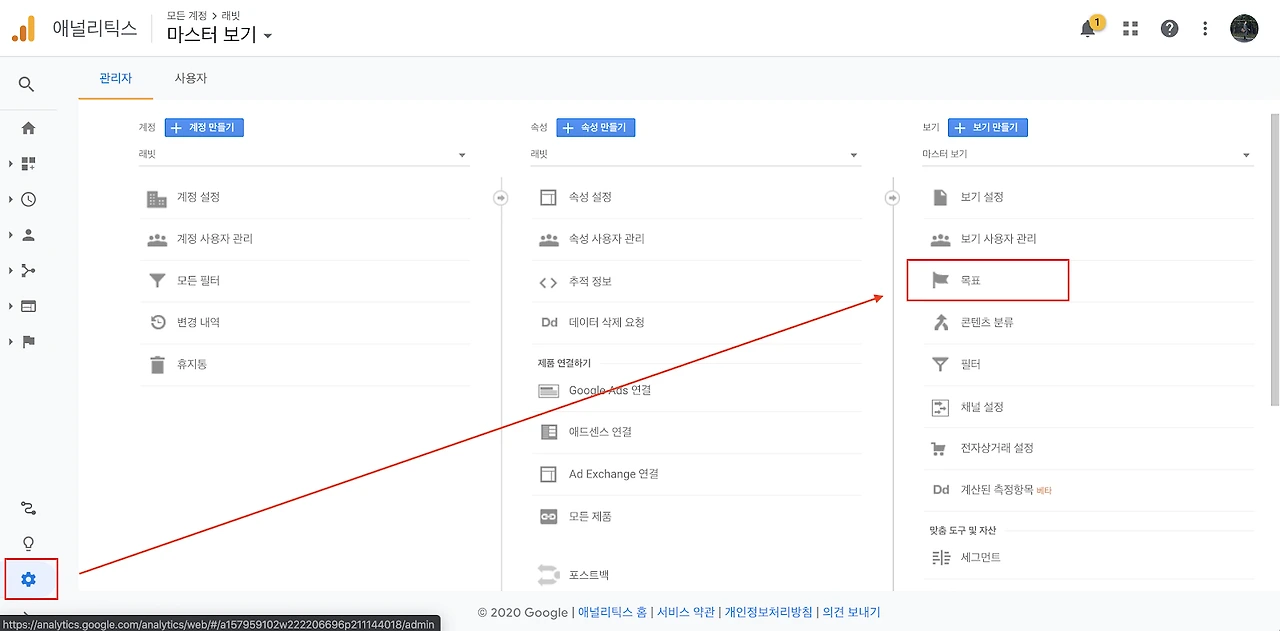Open Discover lightbulb icon in sidebar

pyautogui.click(x=28, y=544)
